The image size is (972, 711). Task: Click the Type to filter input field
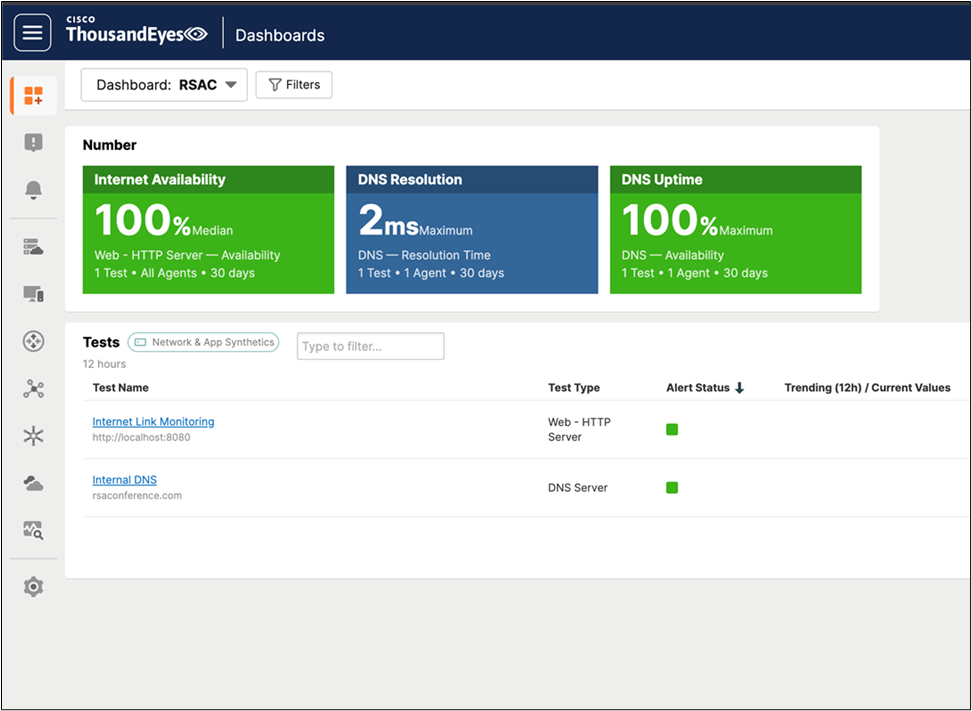pyautogui.click(x=371, y=346)
